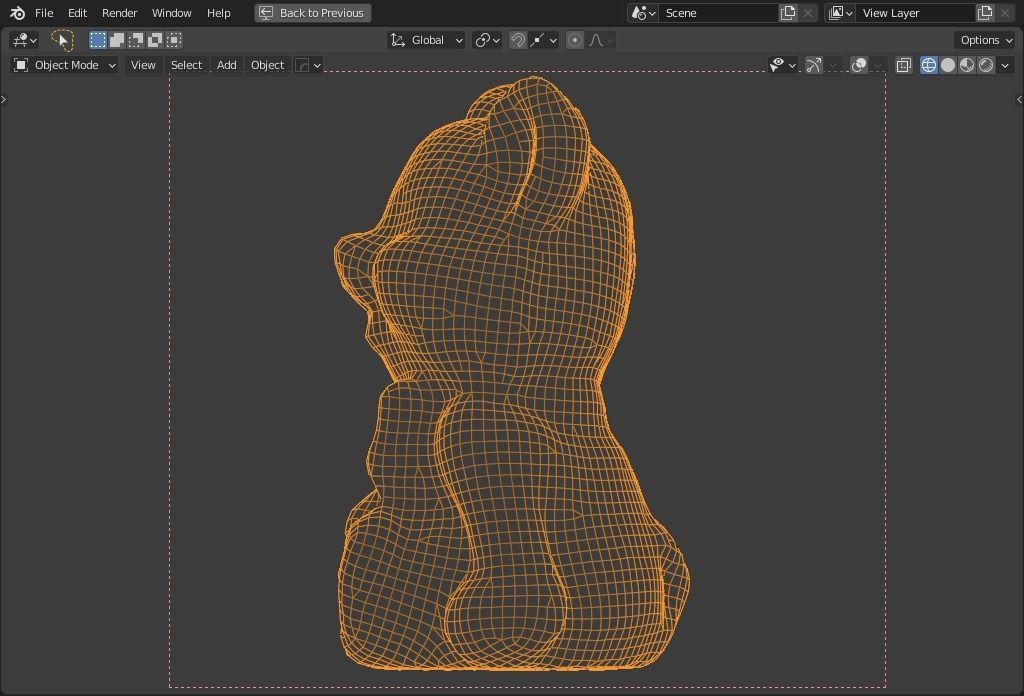
Task: Switch to Wireframe shading mode
Action: 929,65
